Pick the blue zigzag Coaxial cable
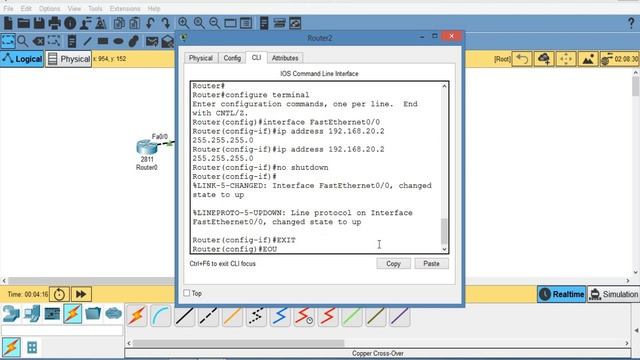640x360 pixels. [280, 316]
